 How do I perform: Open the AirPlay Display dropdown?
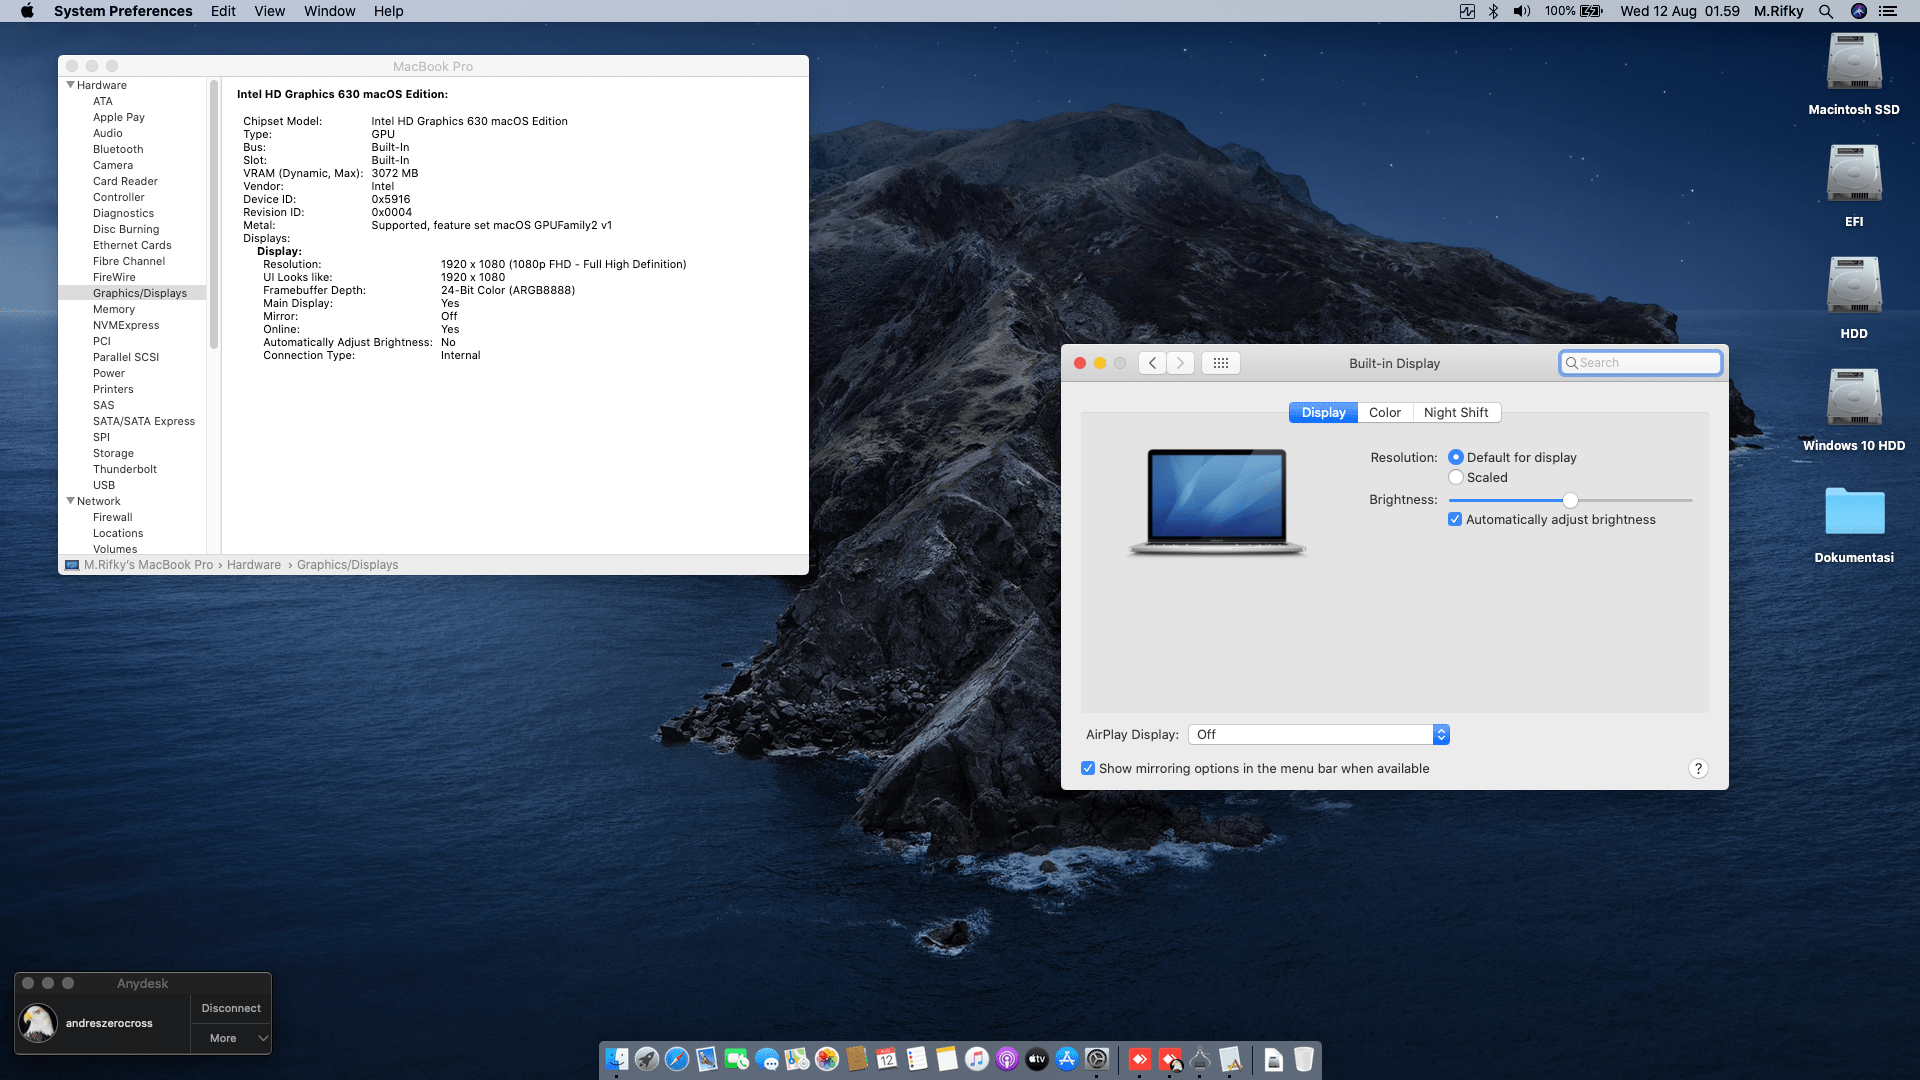coord(1318,735)
